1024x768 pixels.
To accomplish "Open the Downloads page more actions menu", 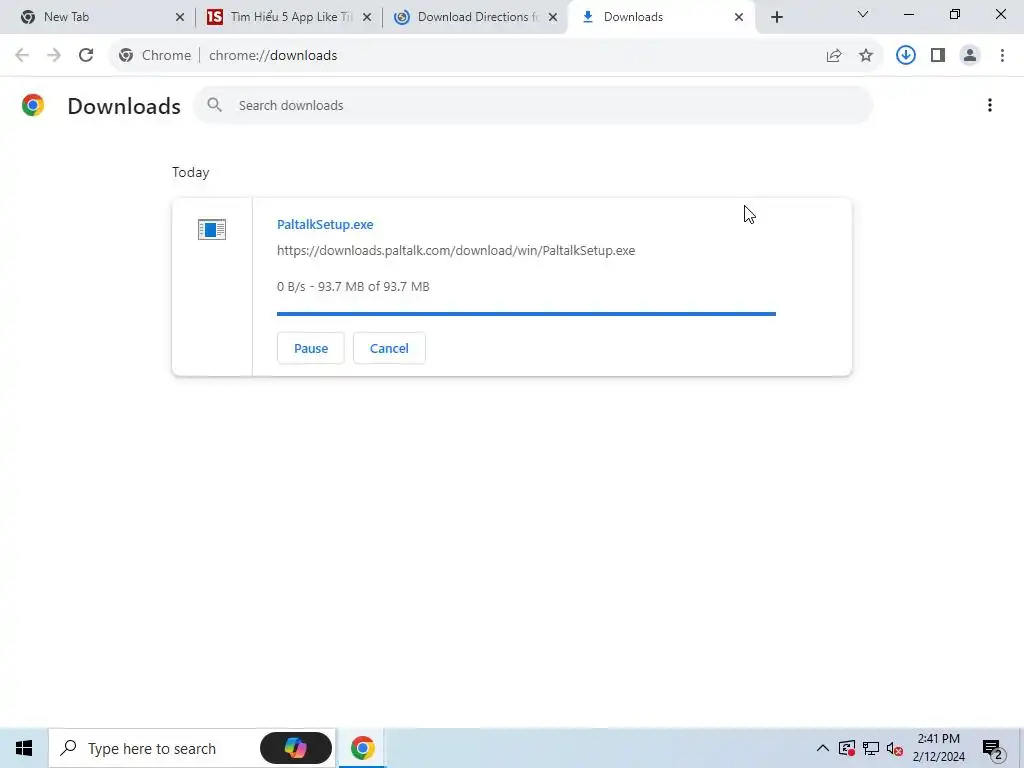I will [x=989, y=105].
